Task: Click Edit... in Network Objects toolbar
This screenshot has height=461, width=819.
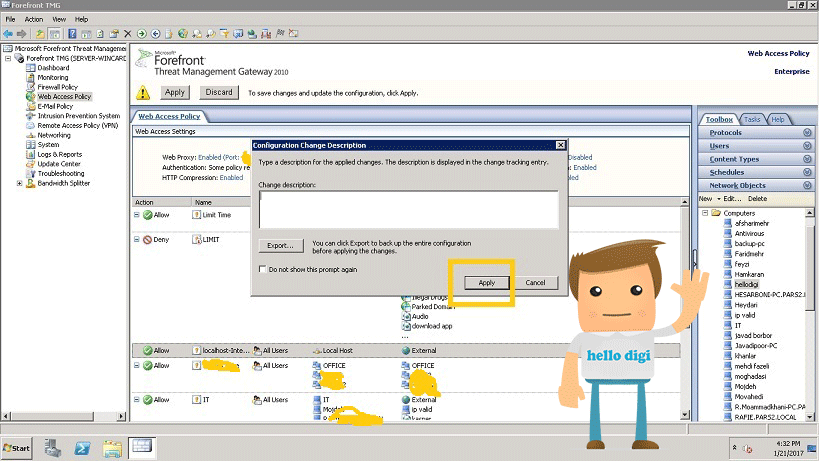Action: [732, 199]
